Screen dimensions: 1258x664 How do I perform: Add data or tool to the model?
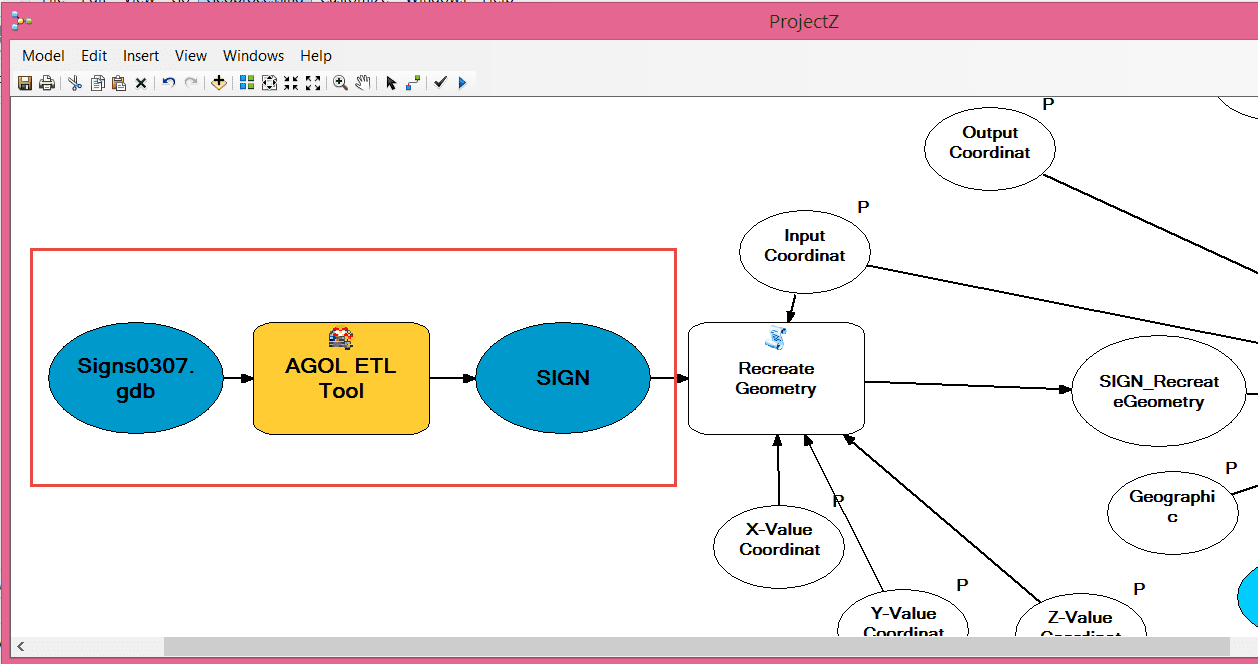(x=219, y=83)
